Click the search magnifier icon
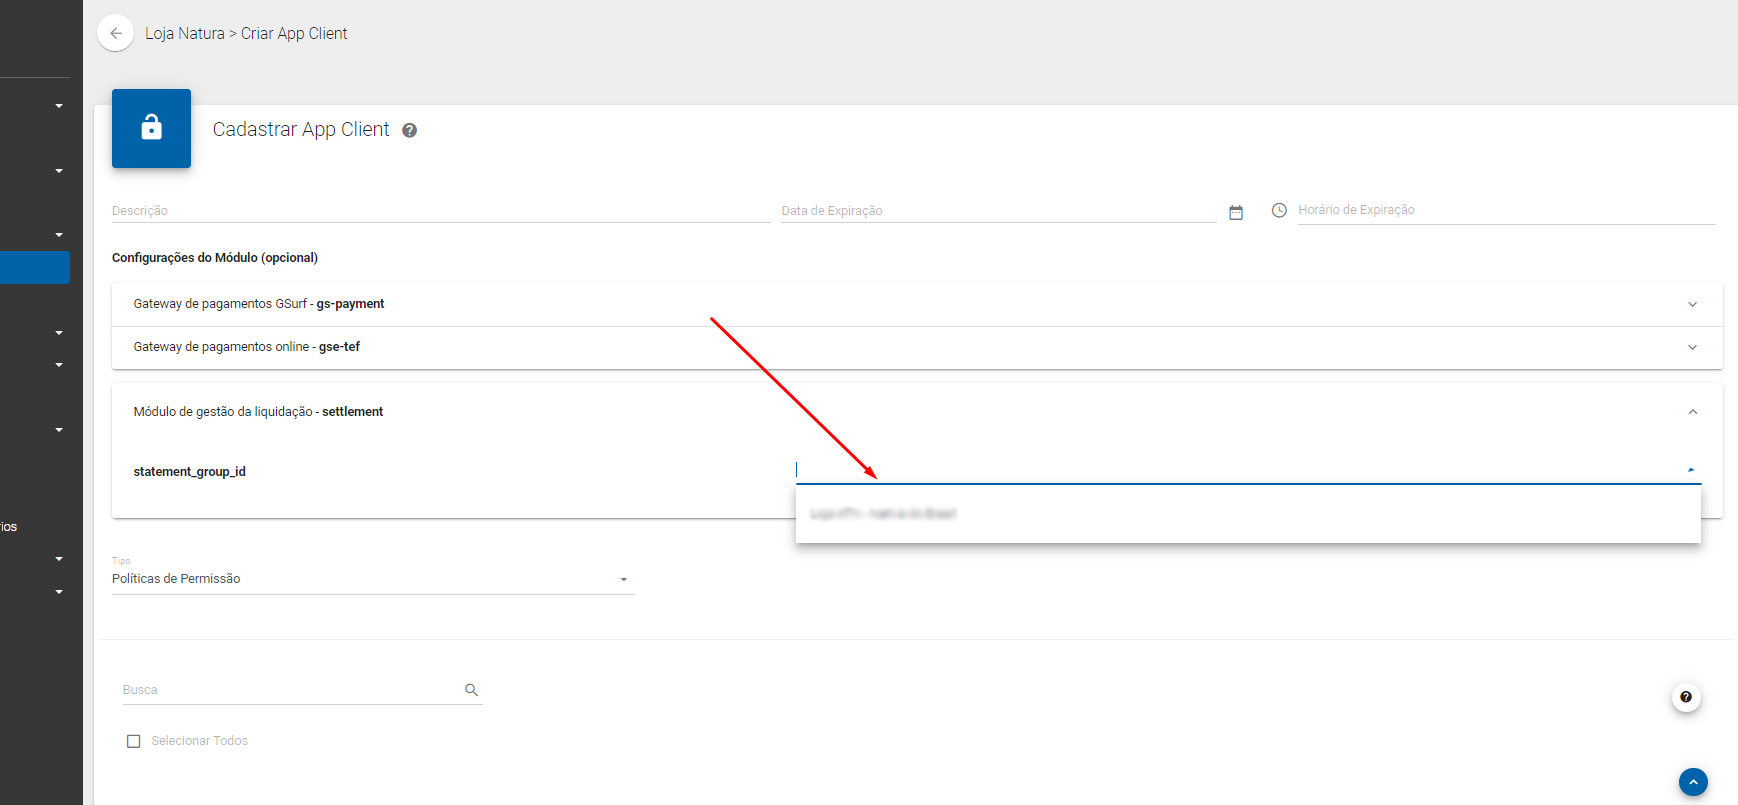The image size is (1738, 805). click(472, 690)
